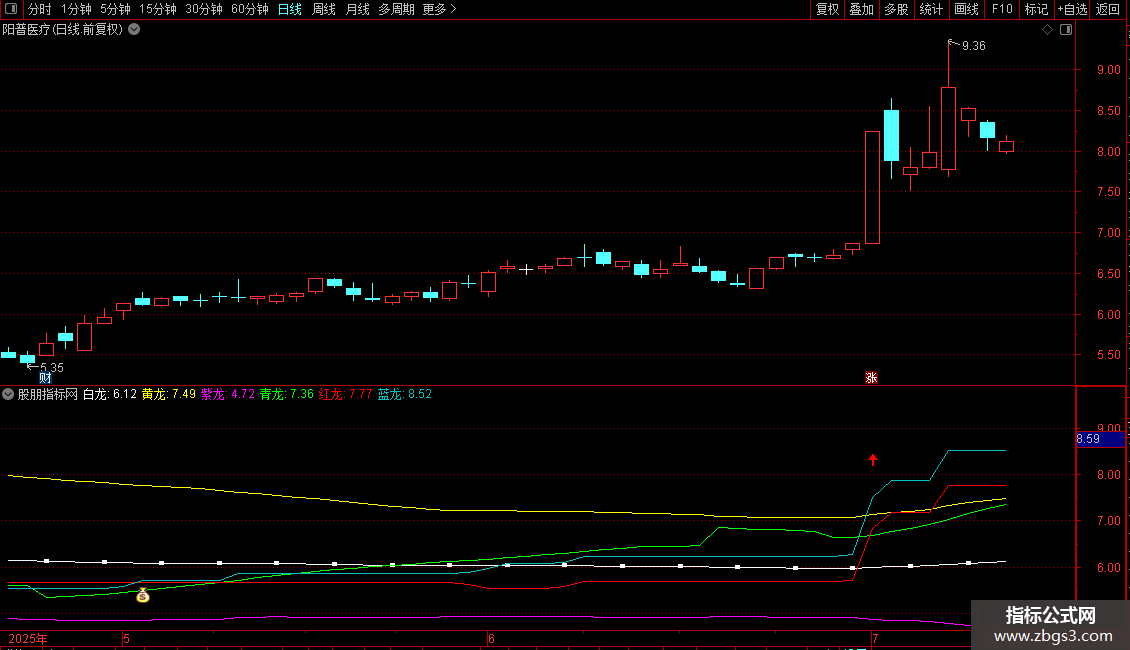Select the 15分钟 period tab
Screen dimensions: 1130x650
pyautogui.click(x=158, y=9)
